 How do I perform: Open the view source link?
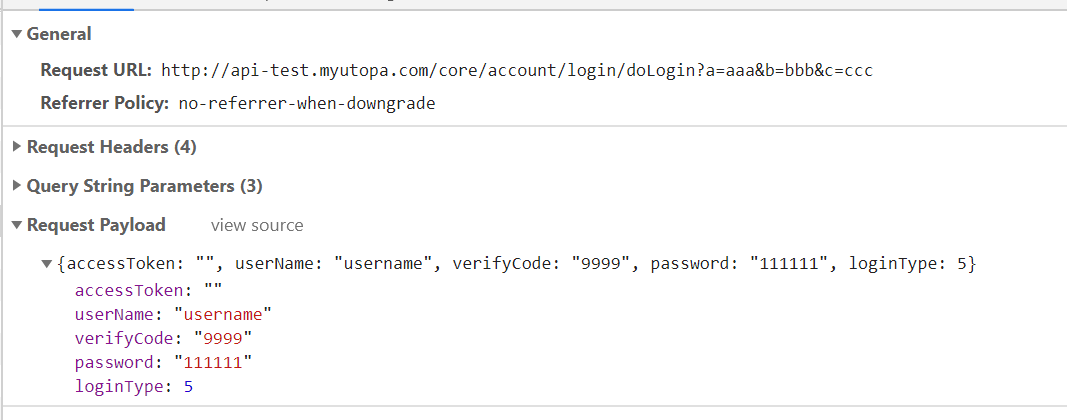click(257, 225)
